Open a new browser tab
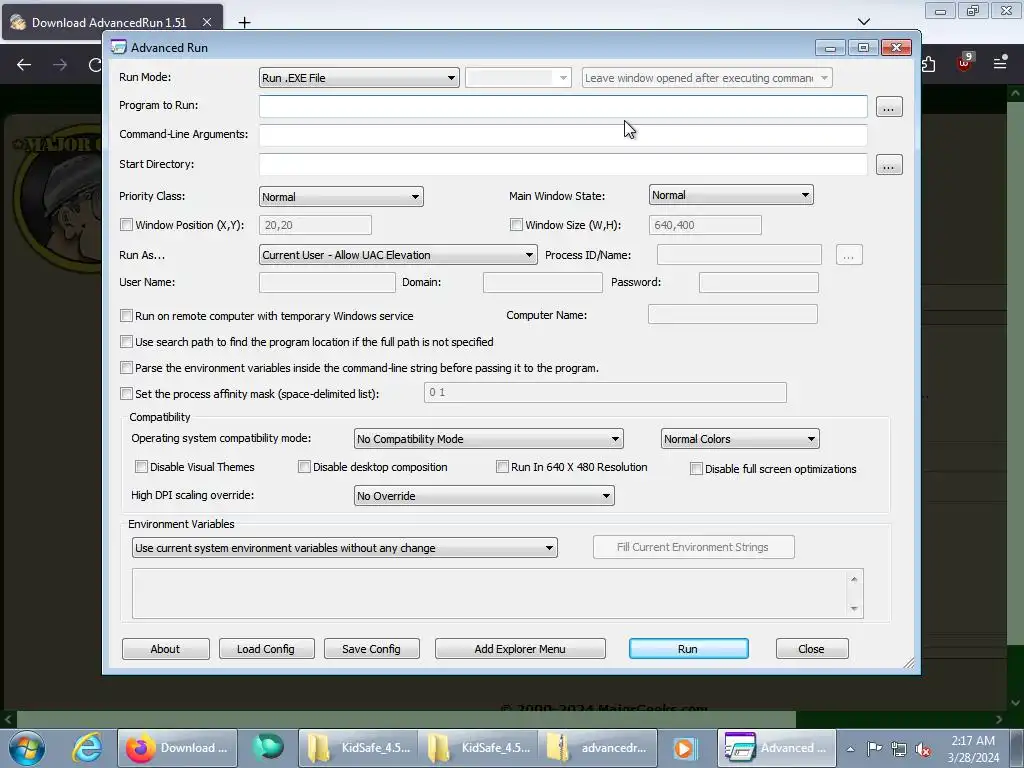1024x768 pixels. pyautogui.click(x=244, y=22)
